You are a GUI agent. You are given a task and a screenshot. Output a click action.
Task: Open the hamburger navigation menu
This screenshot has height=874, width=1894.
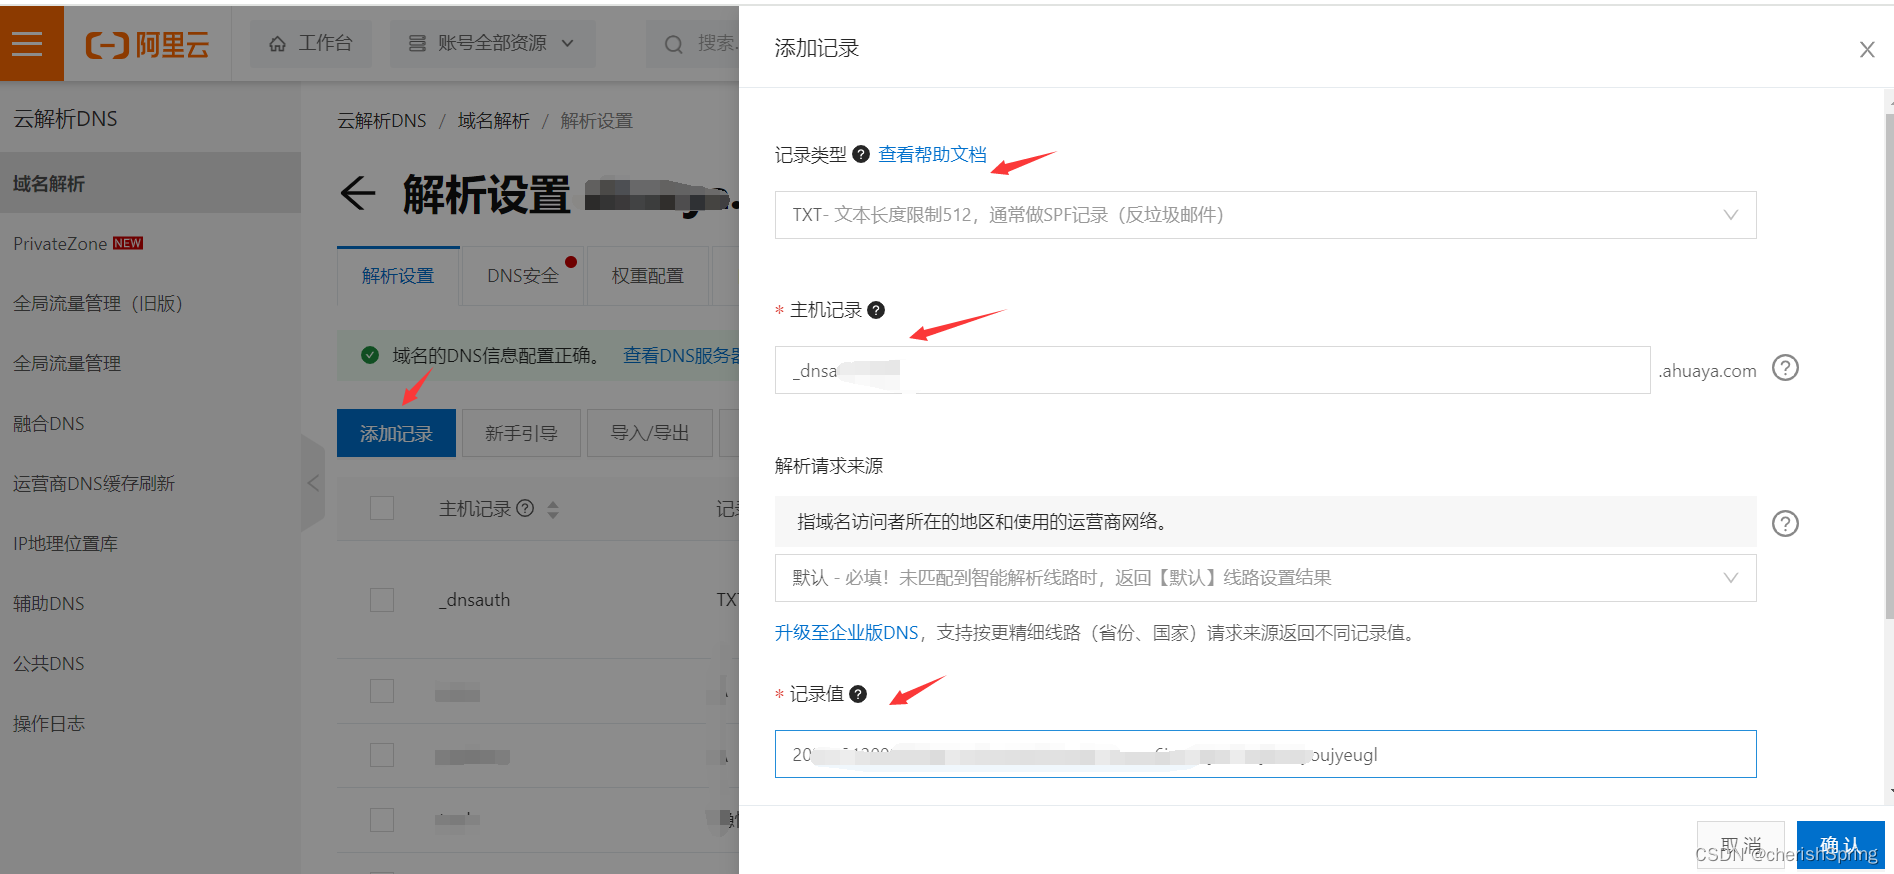pyautogui.click(x=27, y=43)
